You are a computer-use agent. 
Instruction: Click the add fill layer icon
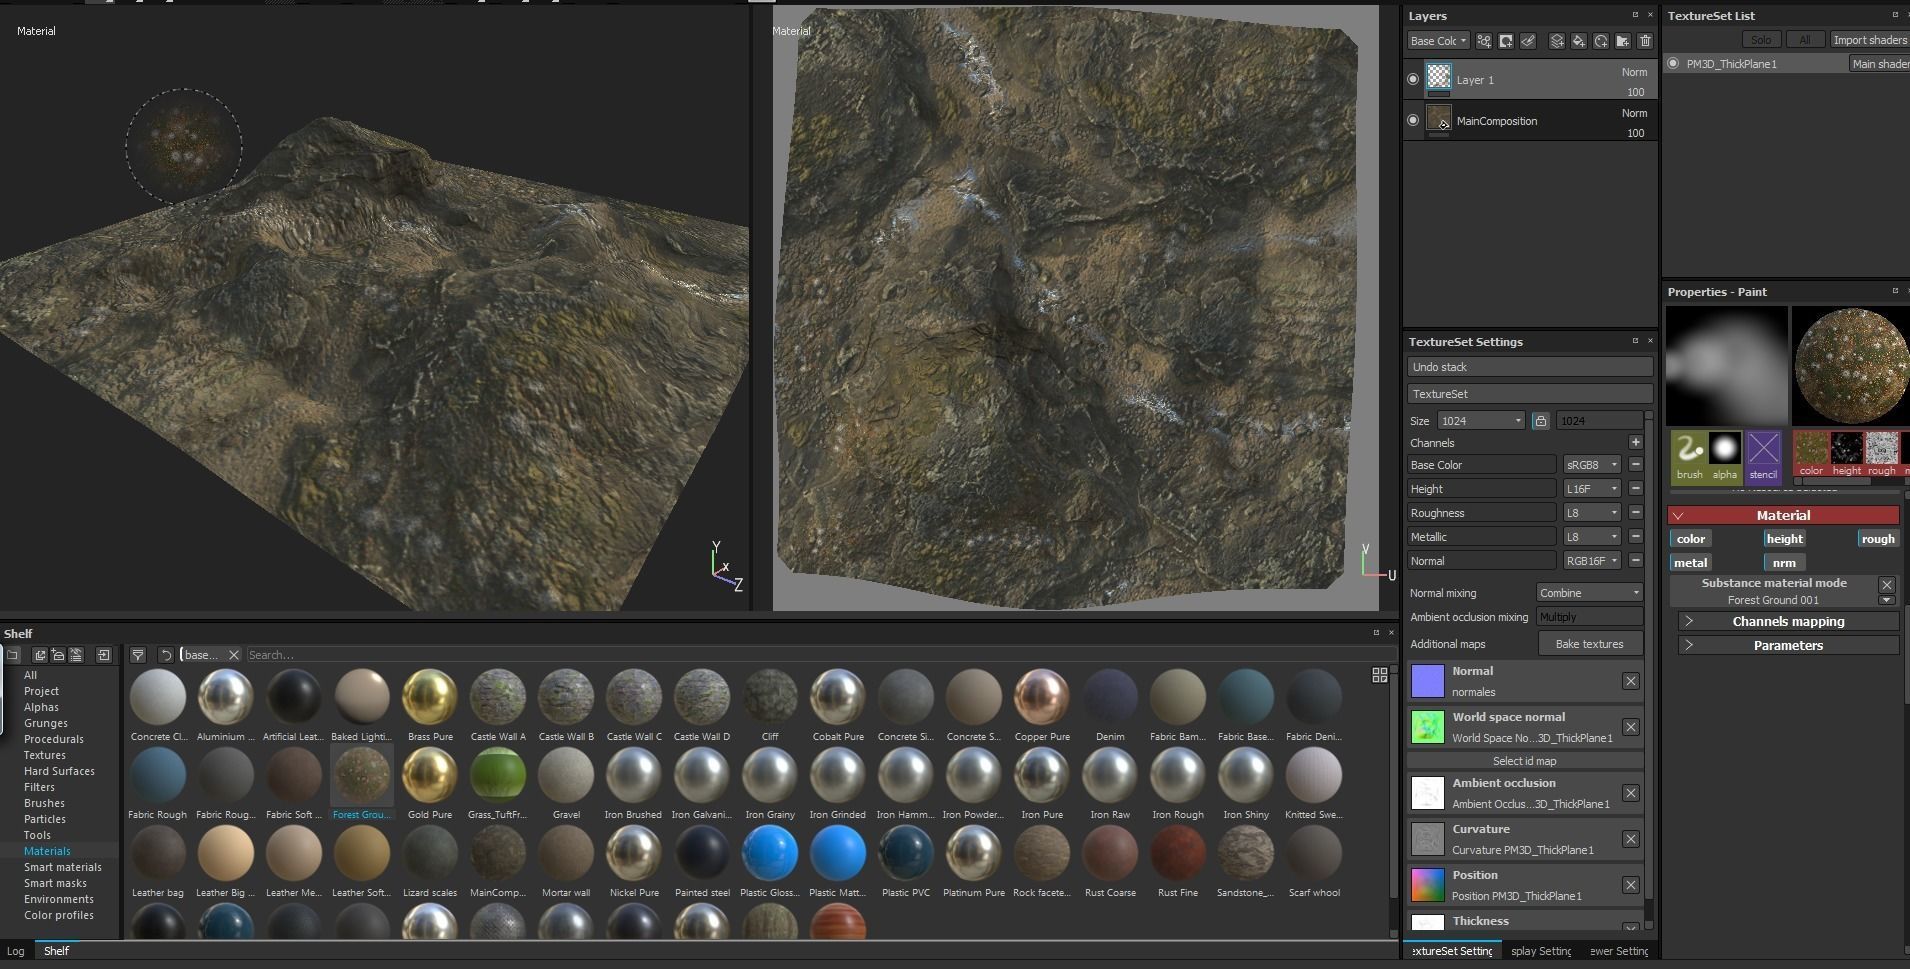point(1578,41)
